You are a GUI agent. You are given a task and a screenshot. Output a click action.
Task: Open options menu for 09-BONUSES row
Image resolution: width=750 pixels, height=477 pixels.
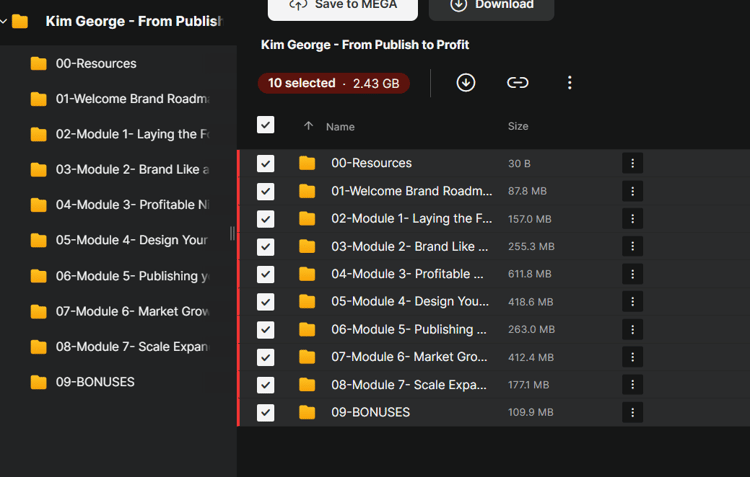pyautogui.click(x=632, y=412)
